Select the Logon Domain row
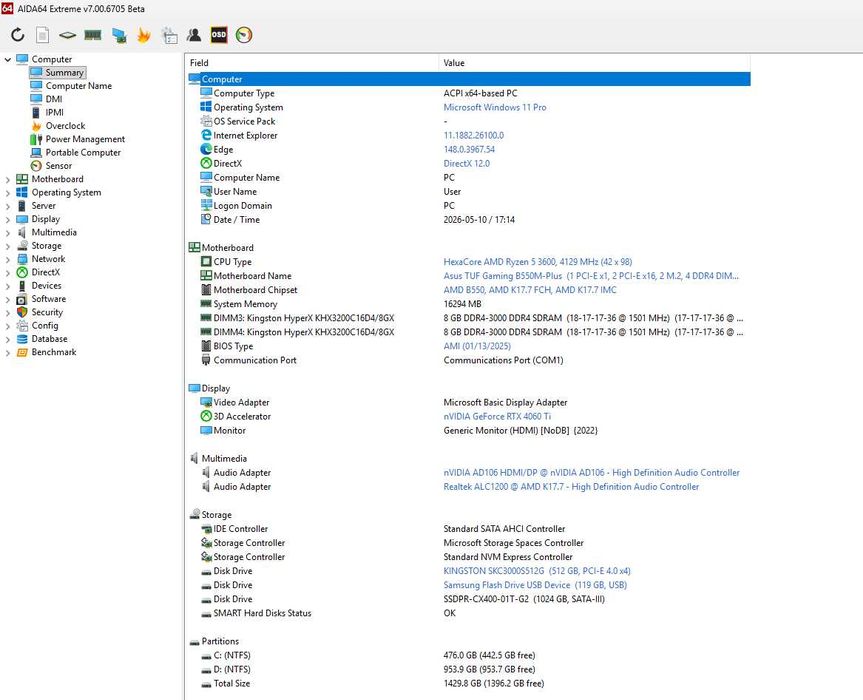This screenshot has height=700, width=863. (469, 205)
